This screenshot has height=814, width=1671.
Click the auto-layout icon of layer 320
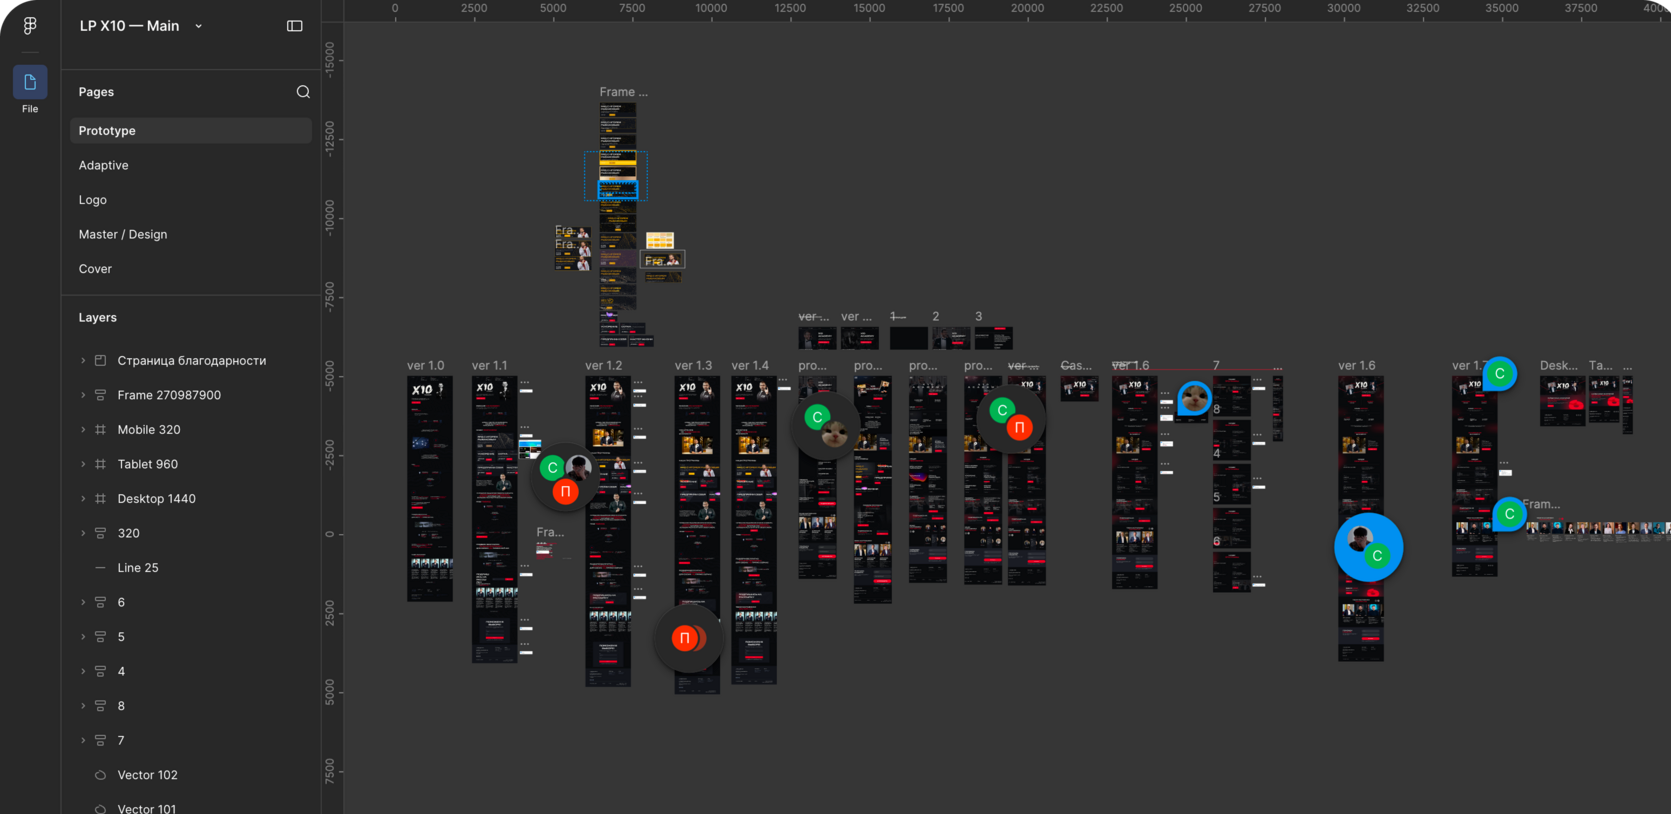(100, 533)
